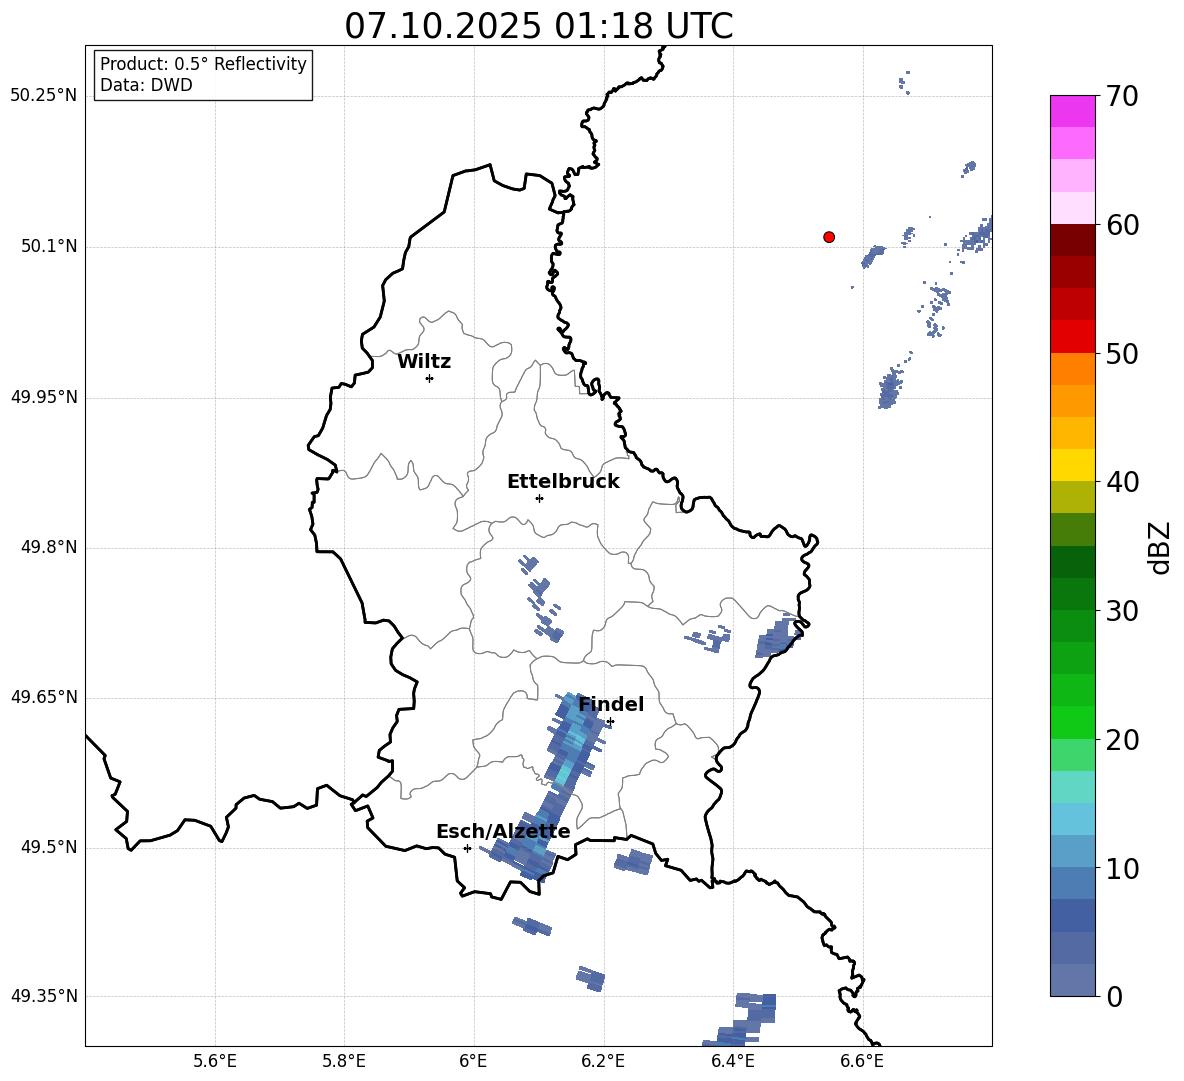
Task: Select the Esch/Alzette city label
Action: tap(503, 832)
